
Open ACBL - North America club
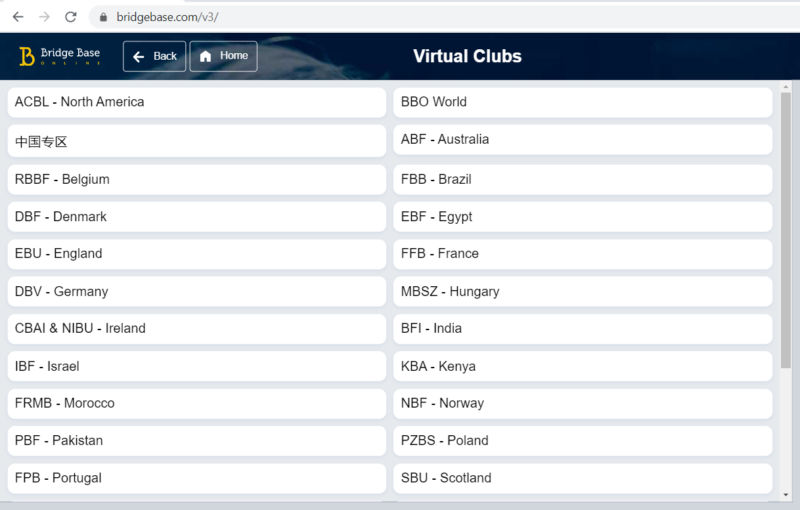point(197,102)
